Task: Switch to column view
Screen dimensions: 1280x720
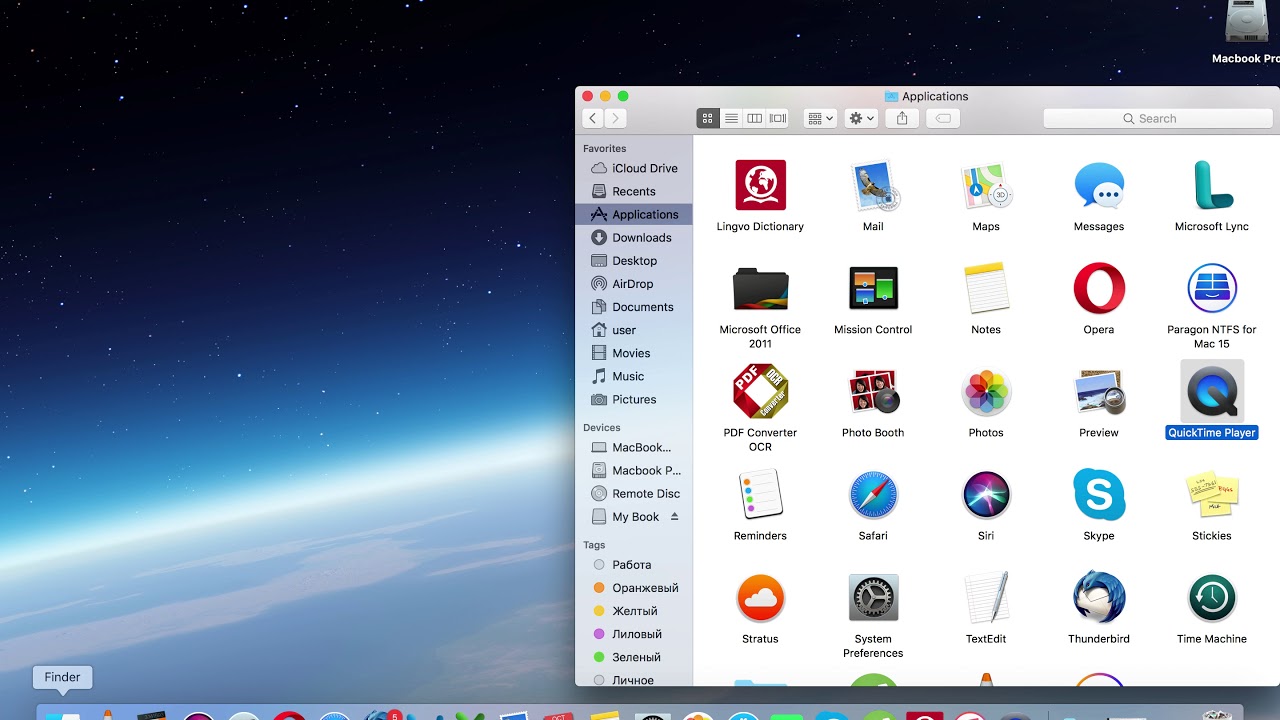Action: click(x=755, y=118)
